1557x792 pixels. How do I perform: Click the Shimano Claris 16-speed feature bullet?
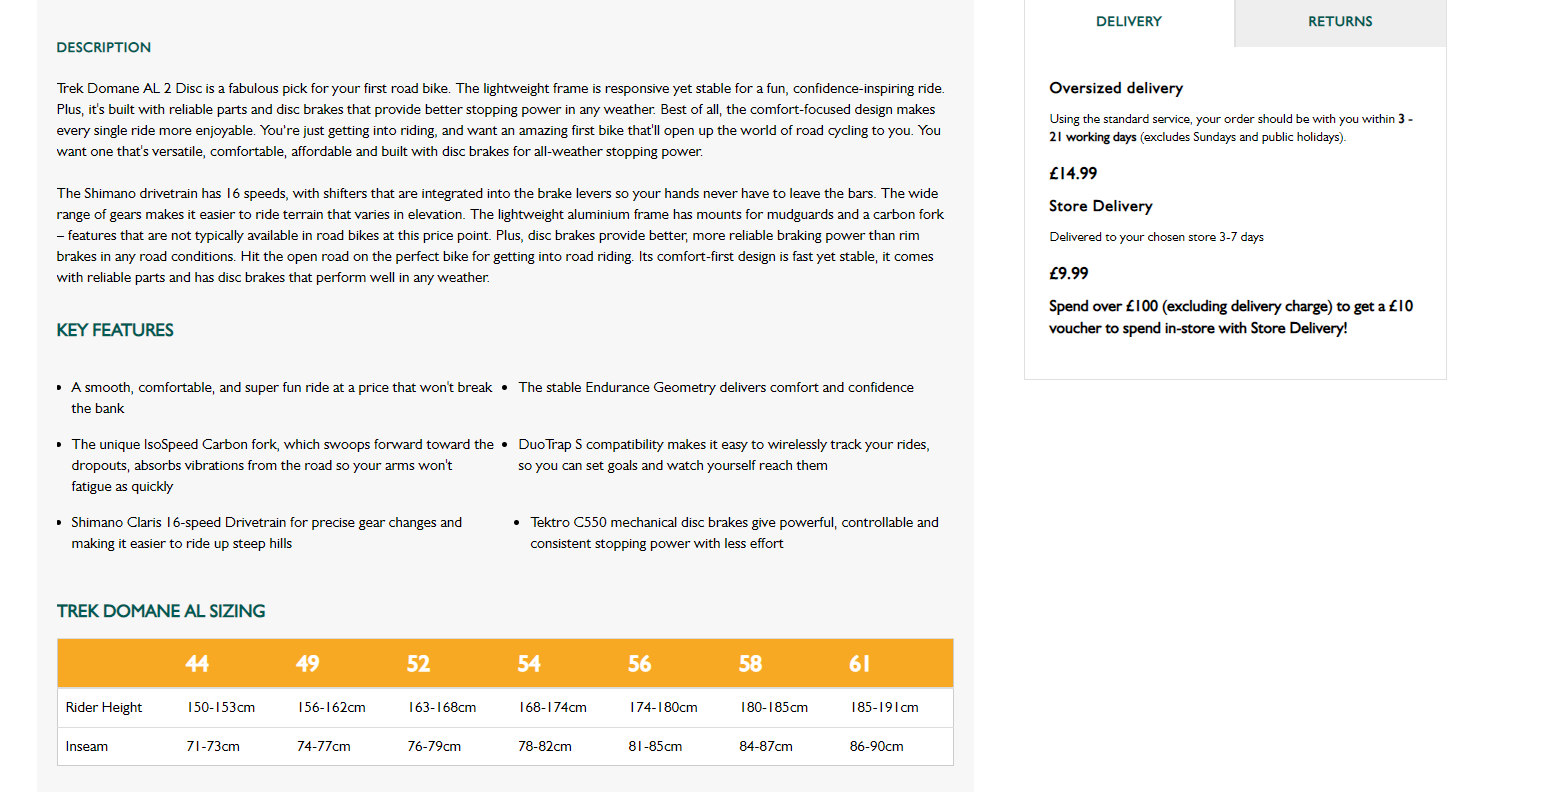click(x=266, y=533)
